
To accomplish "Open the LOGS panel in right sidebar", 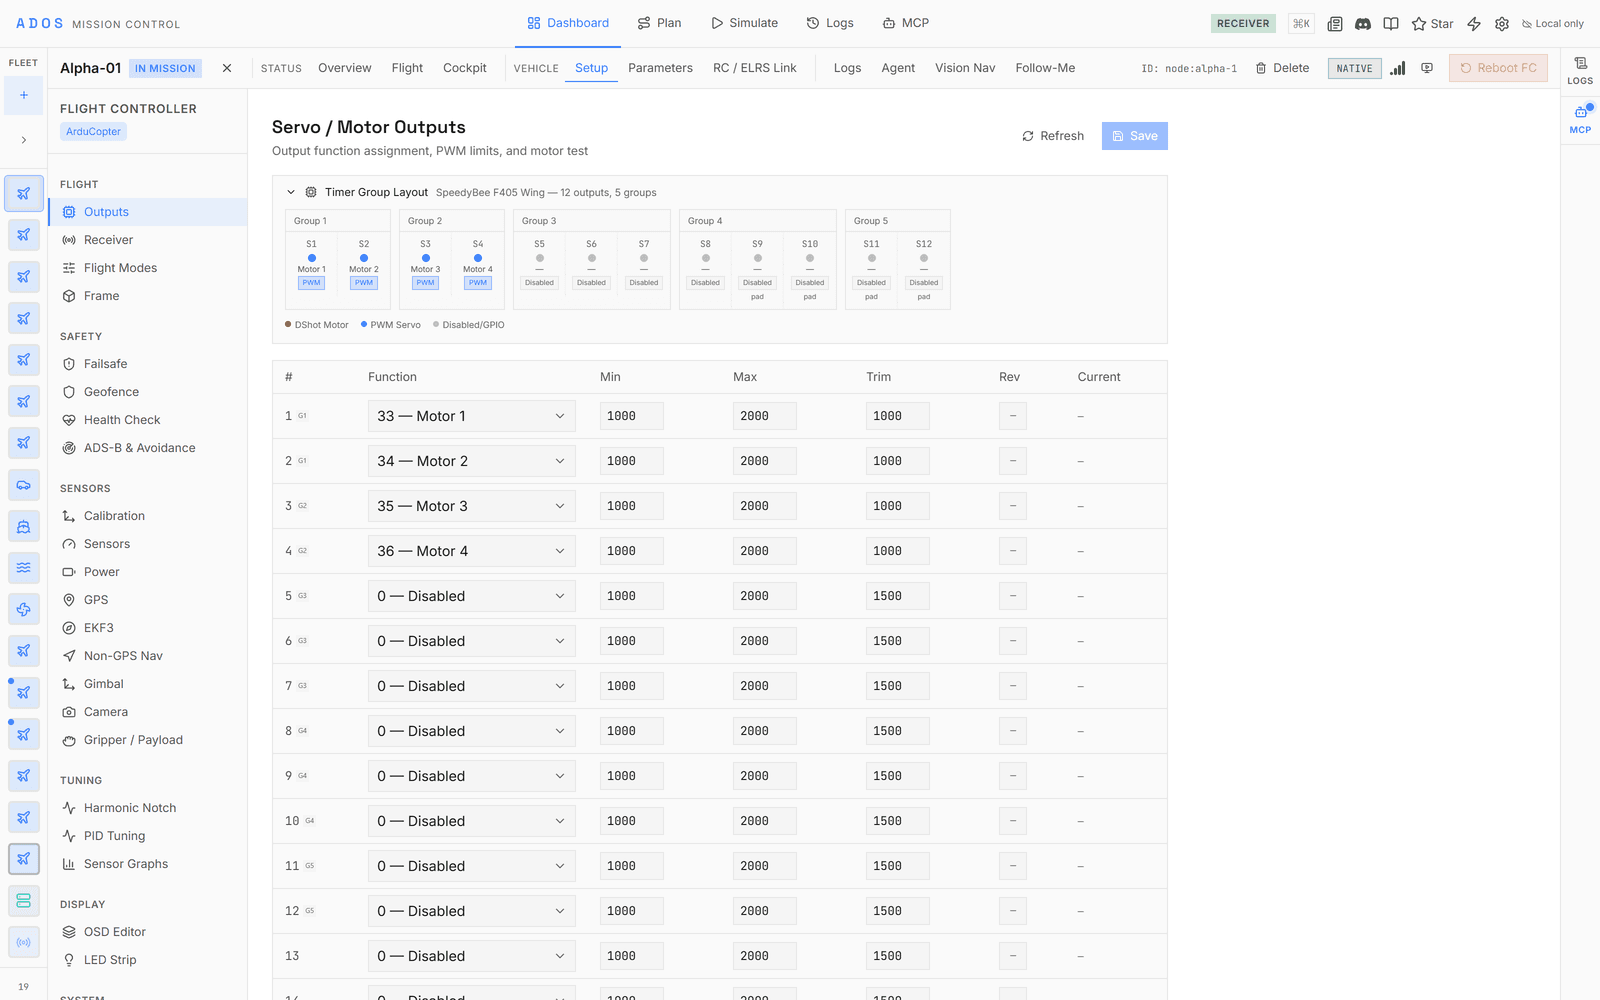I will (1580, 70).
